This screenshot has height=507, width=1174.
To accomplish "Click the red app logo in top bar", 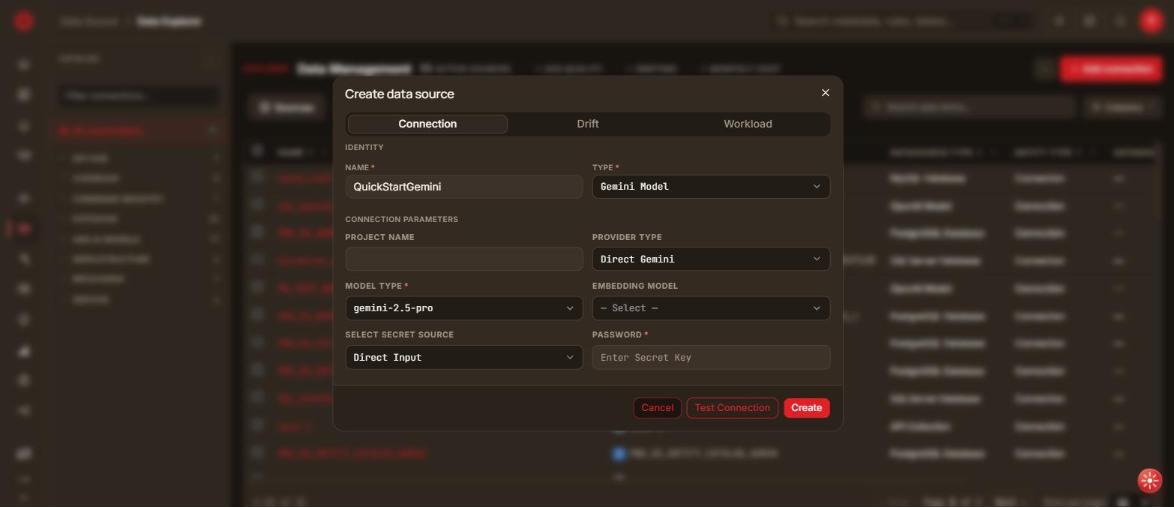I will click(24, 21).
